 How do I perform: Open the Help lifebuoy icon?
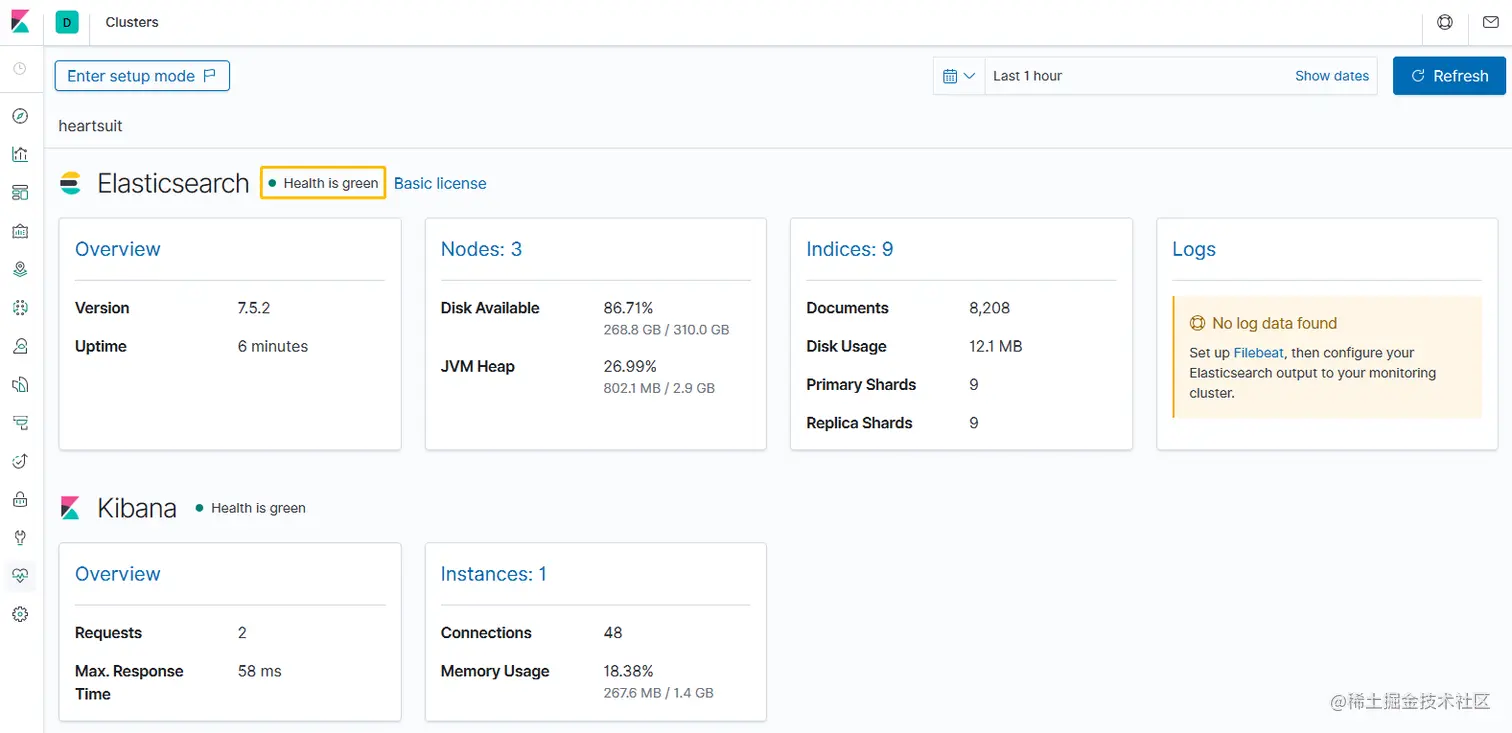point(1444,21)
